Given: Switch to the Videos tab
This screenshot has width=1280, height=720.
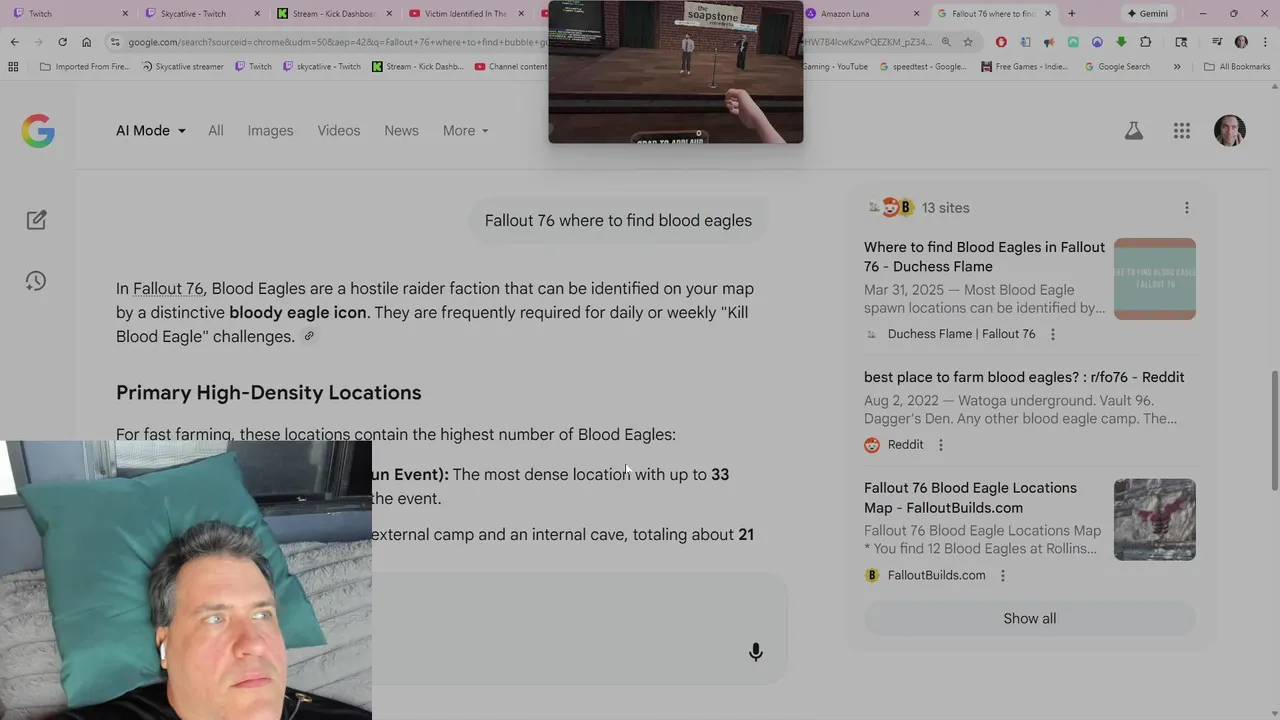Looking at the screenshot, I should [339, 131].
